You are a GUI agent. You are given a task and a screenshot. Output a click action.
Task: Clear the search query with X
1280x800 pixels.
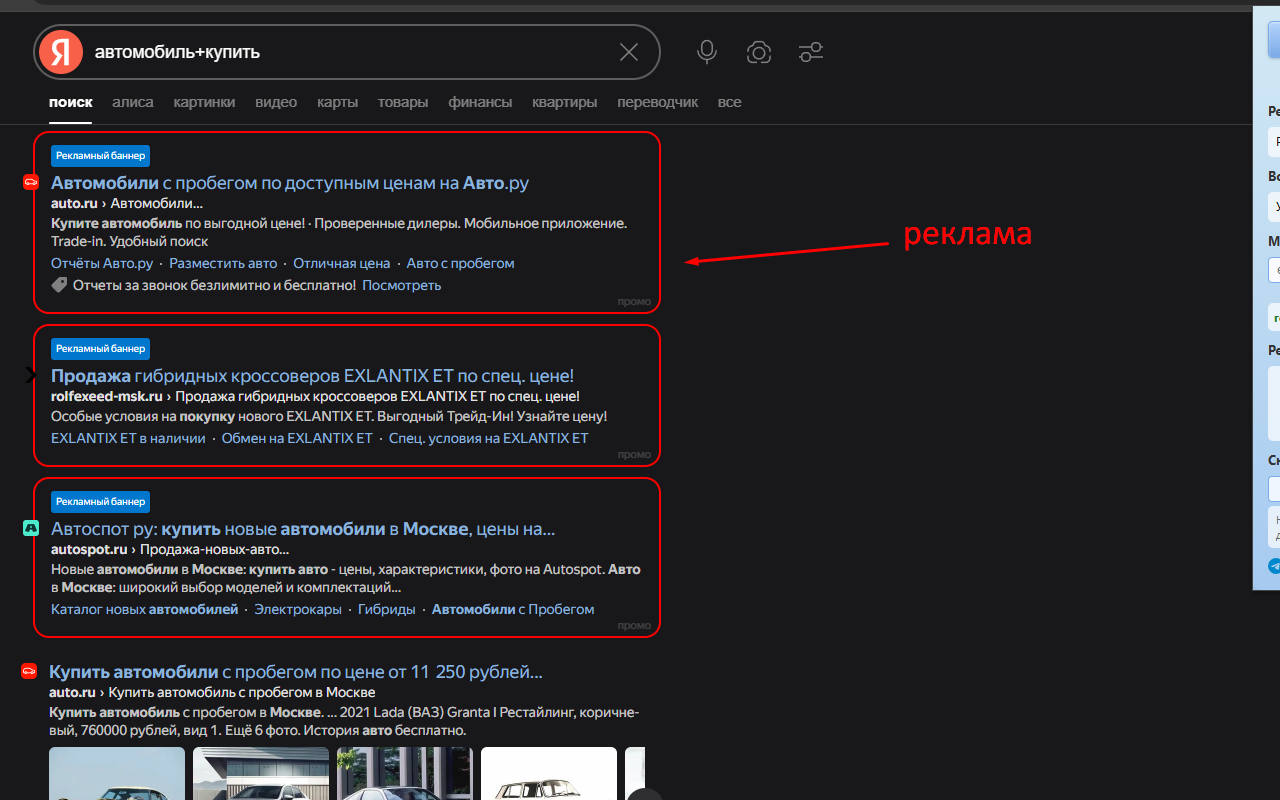(629, 52)
